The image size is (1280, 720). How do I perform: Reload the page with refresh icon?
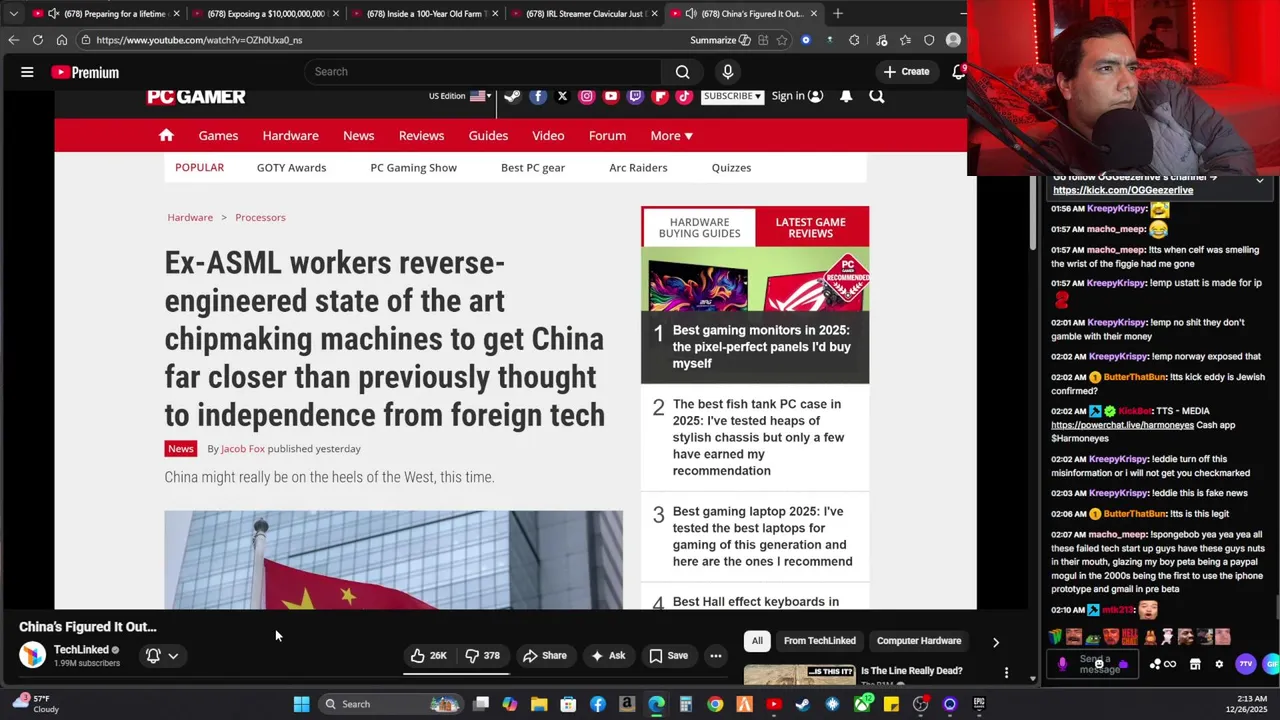(x=37, y=40)
